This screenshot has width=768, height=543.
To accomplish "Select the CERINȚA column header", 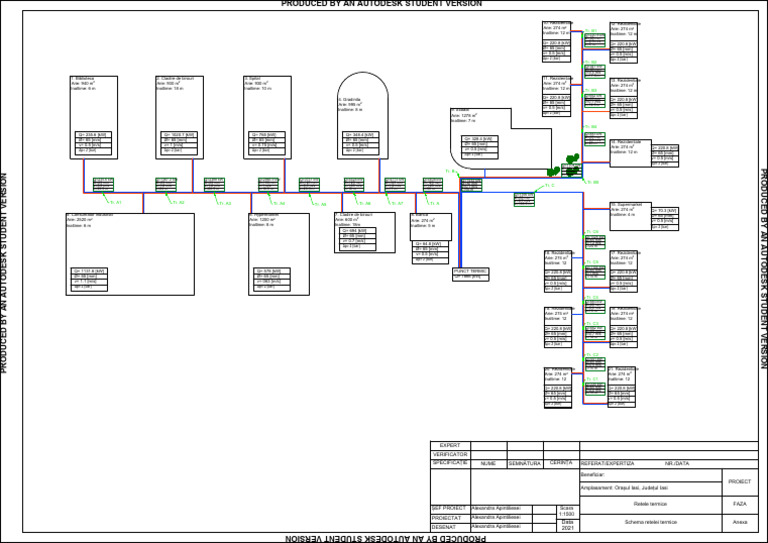I will pyautogui.click(x=561, y=463).
